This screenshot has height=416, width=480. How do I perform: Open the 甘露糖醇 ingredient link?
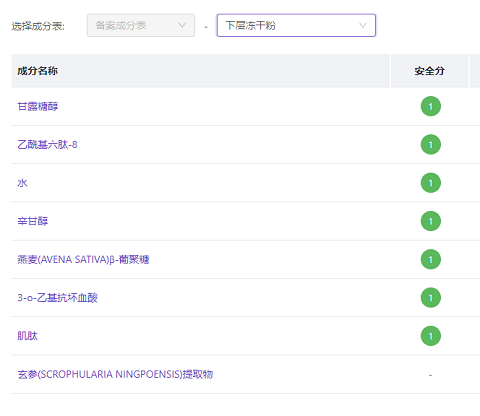click(38, 106)
